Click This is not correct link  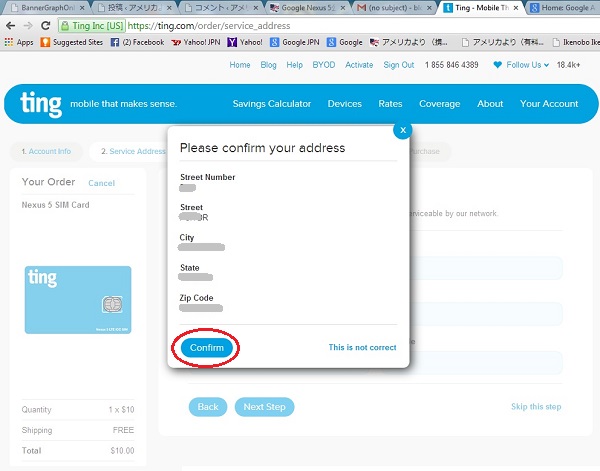362,347
